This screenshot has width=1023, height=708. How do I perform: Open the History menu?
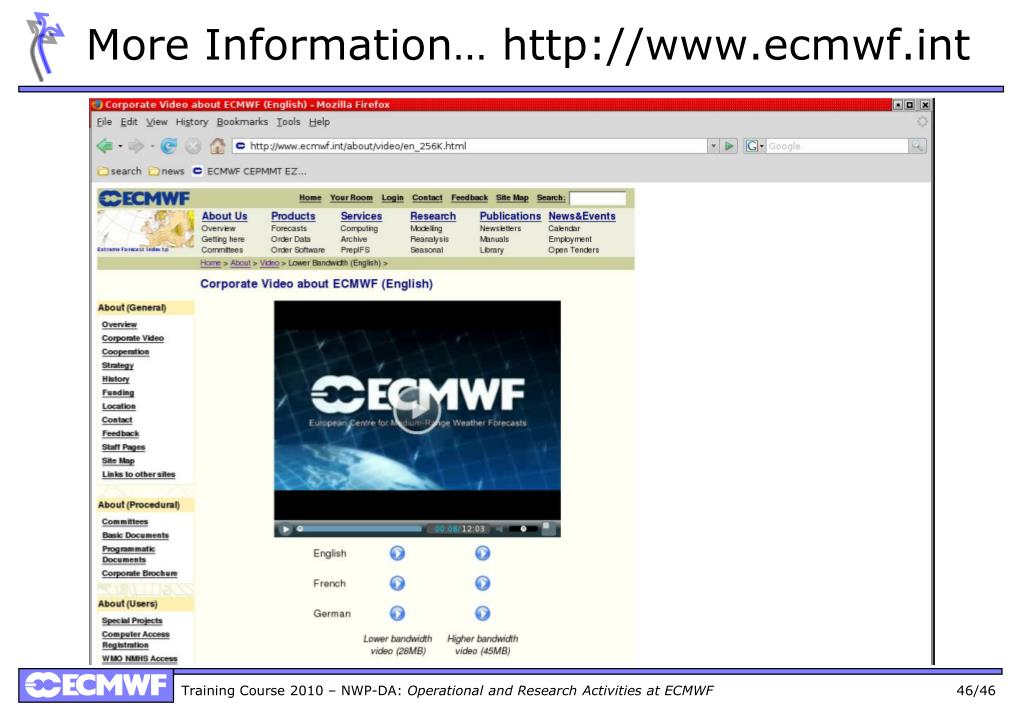click(x=192, y=122)
